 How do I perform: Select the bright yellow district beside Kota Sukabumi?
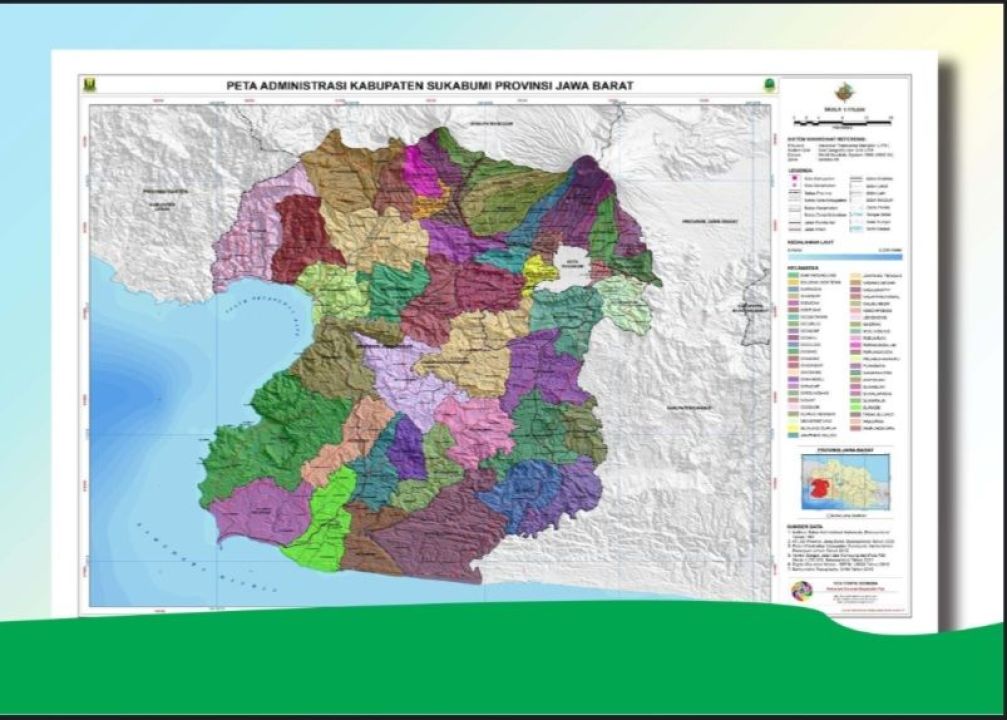(540, 270)
